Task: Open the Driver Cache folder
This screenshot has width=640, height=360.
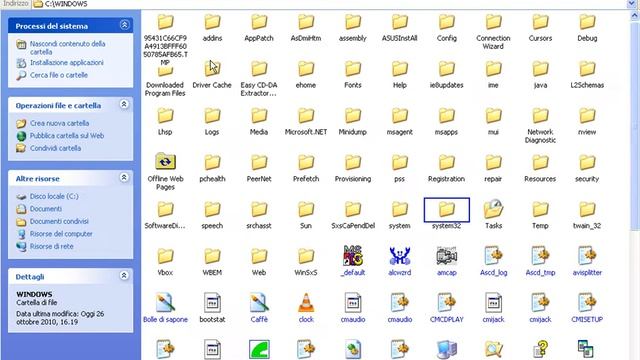Action: pyautogui.click(x=212, y=69)
